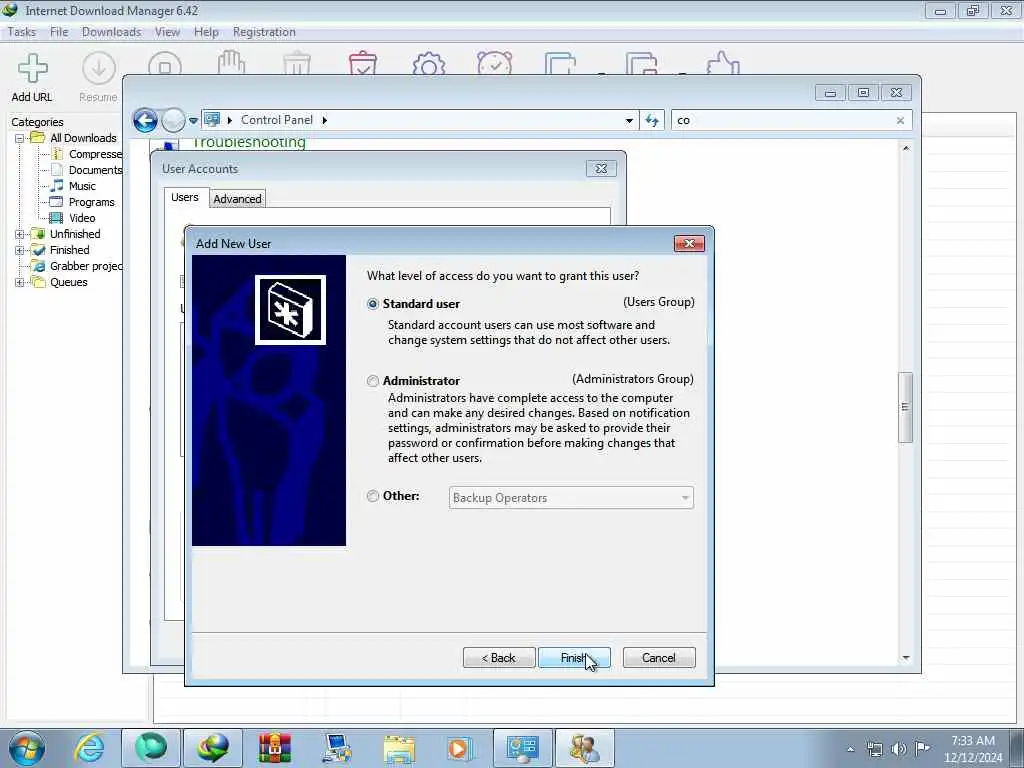Expand the Unfinished category node

[20, 234]
